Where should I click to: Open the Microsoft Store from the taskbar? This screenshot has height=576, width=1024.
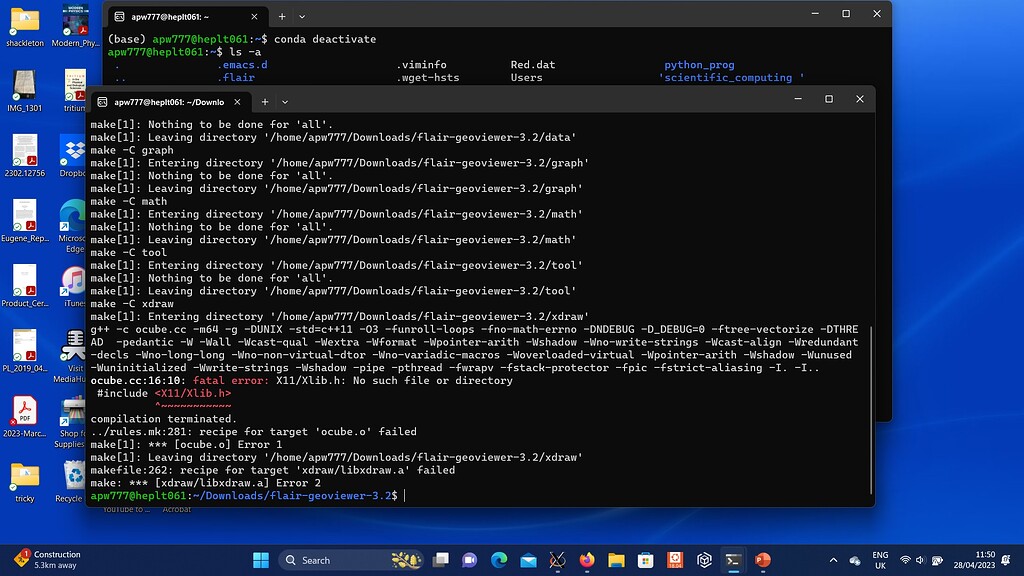point(644,560)
